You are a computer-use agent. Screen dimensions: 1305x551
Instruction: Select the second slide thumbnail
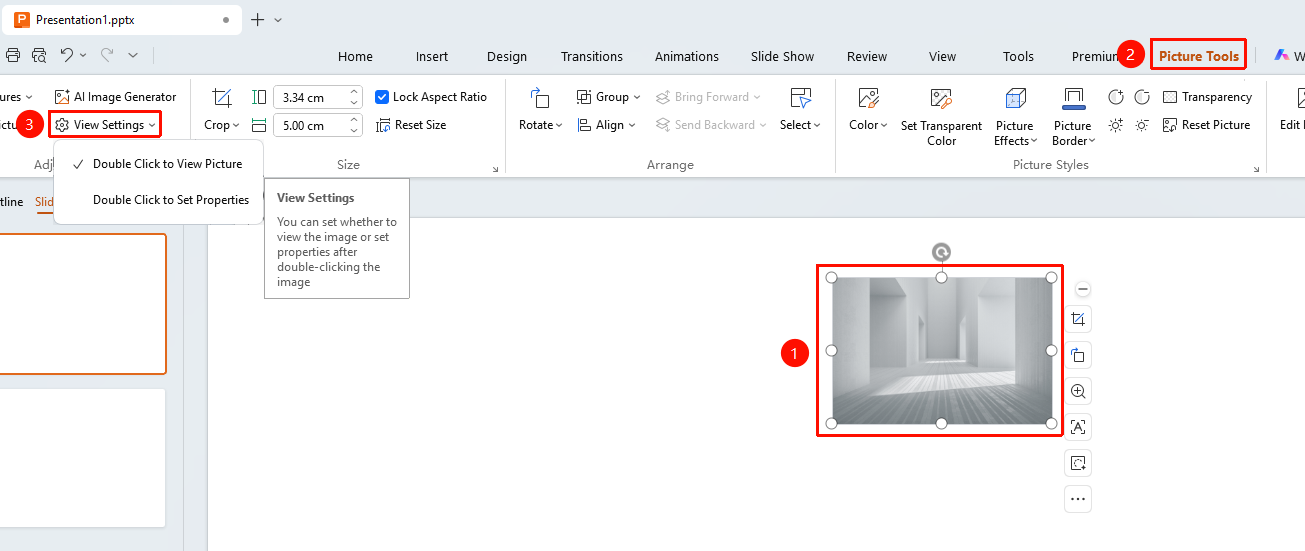pos(83,457)
